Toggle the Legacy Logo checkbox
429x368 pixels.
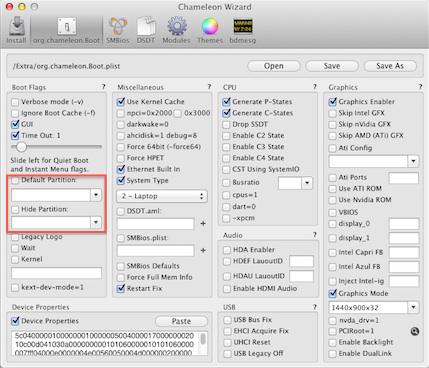(15, 237)
